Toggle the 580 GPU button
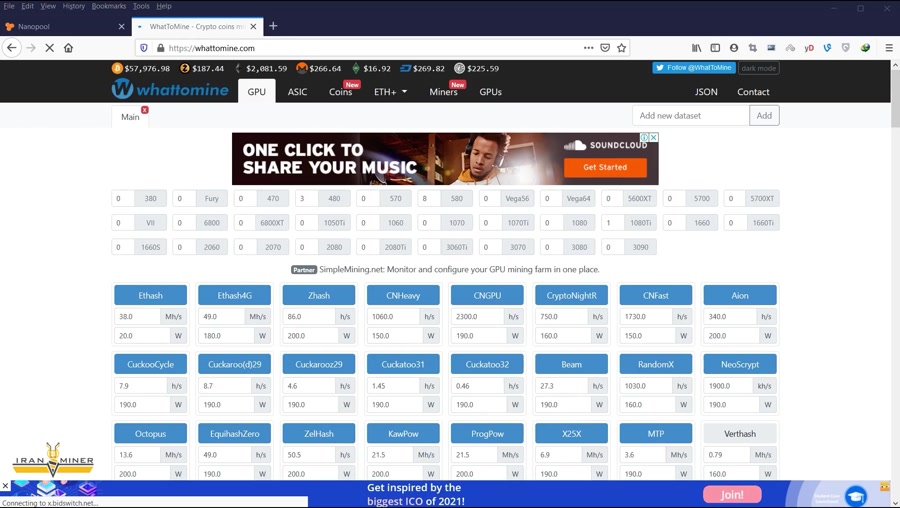 (x=457, y=198)
